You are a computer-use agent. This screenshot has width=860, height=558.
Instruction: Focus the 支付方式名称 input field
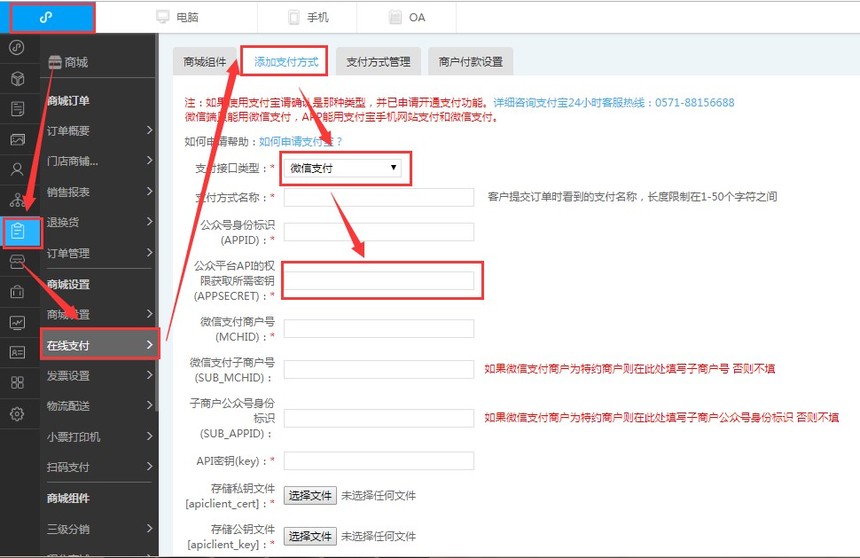pos(379,198)
